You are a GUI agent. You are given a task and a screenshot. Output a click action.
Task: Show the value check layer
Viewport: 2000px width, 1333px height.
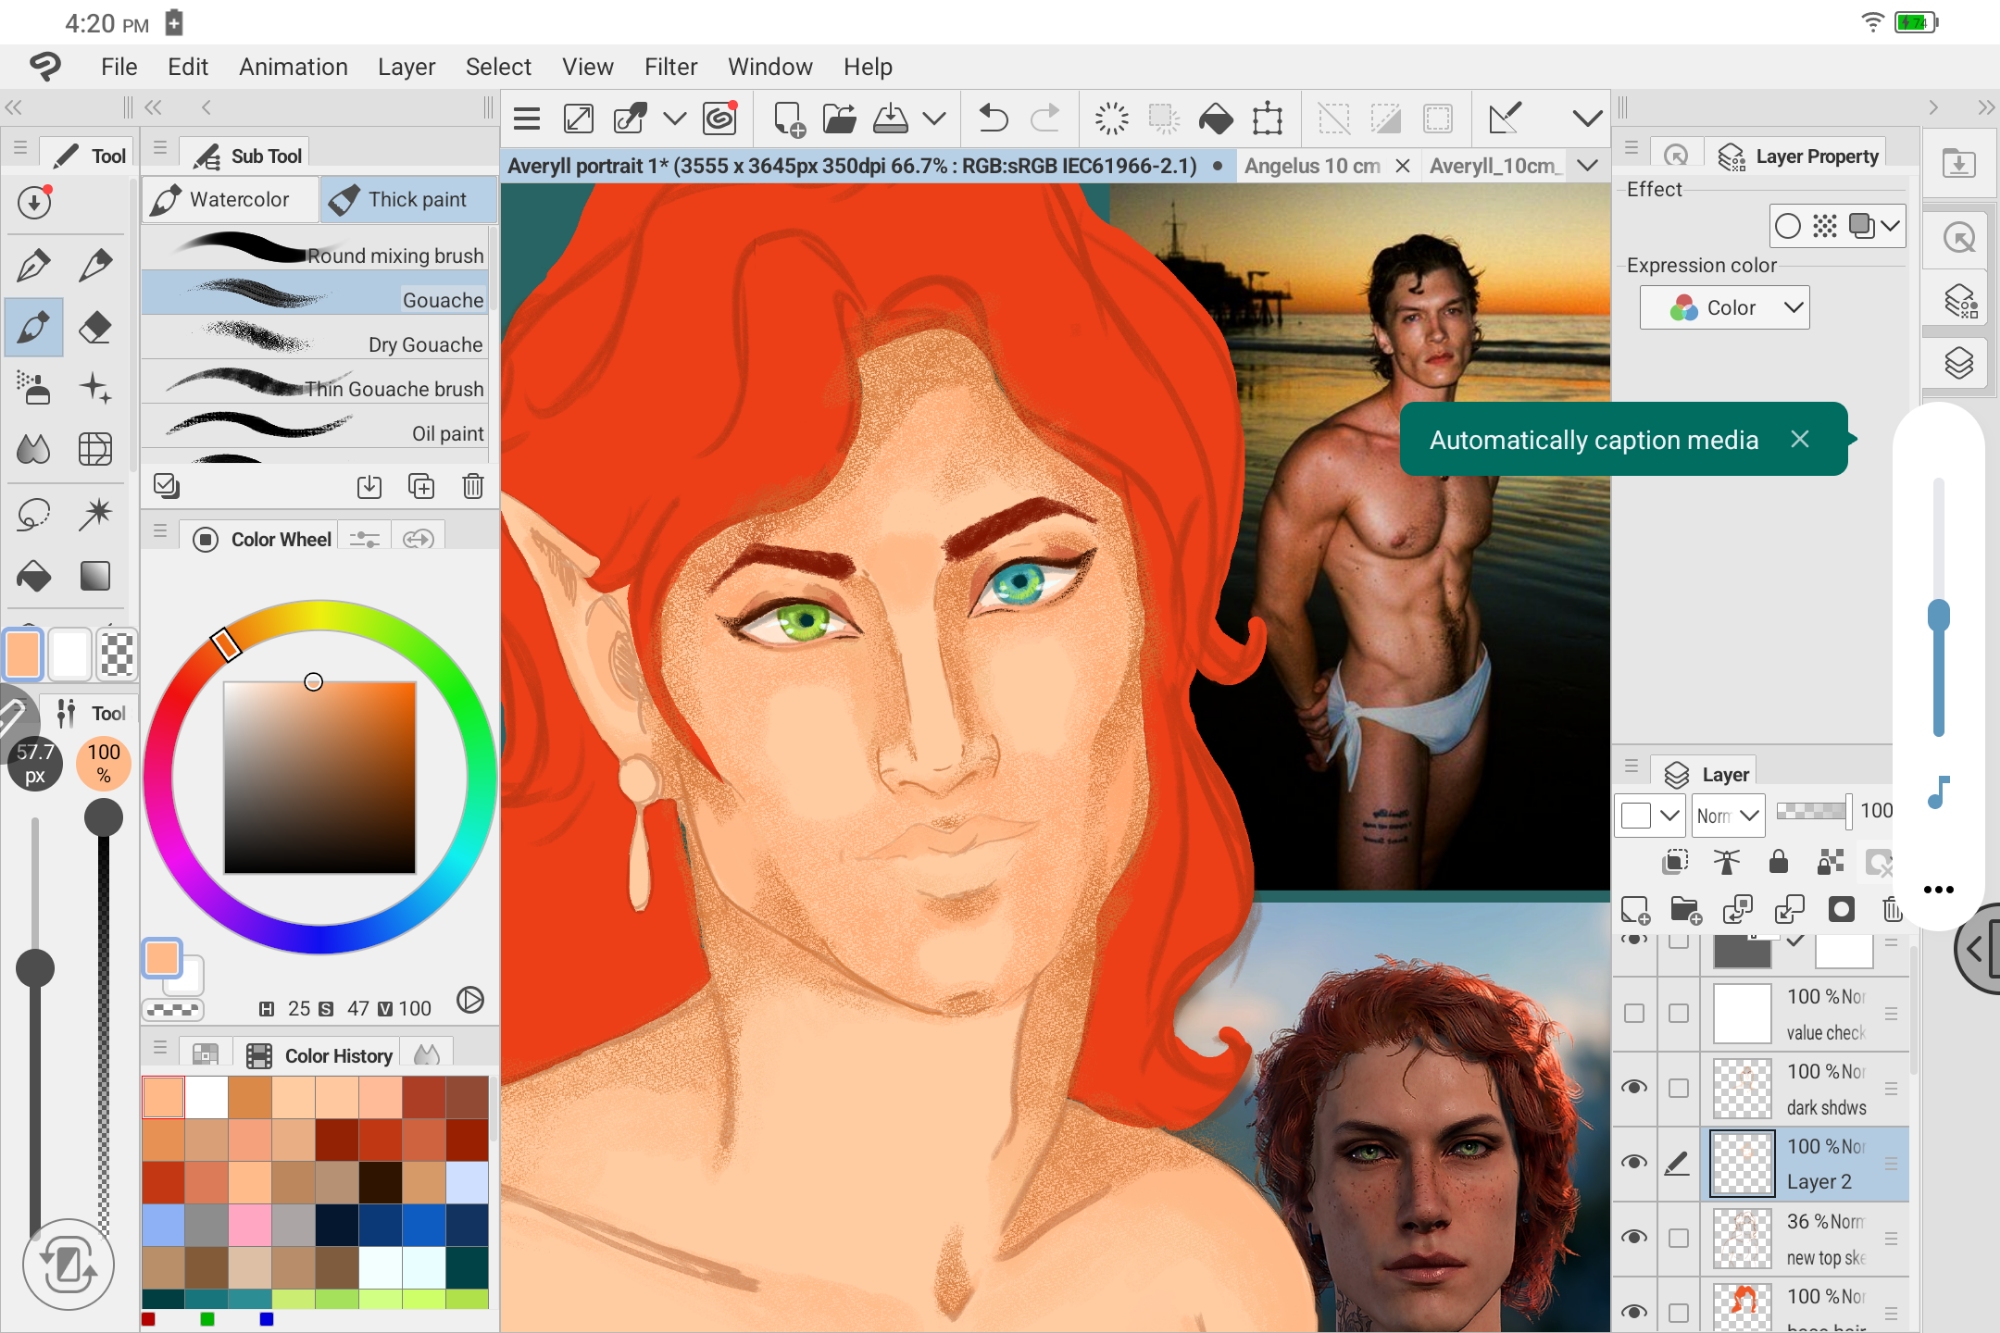(x=1634, y=1013)
